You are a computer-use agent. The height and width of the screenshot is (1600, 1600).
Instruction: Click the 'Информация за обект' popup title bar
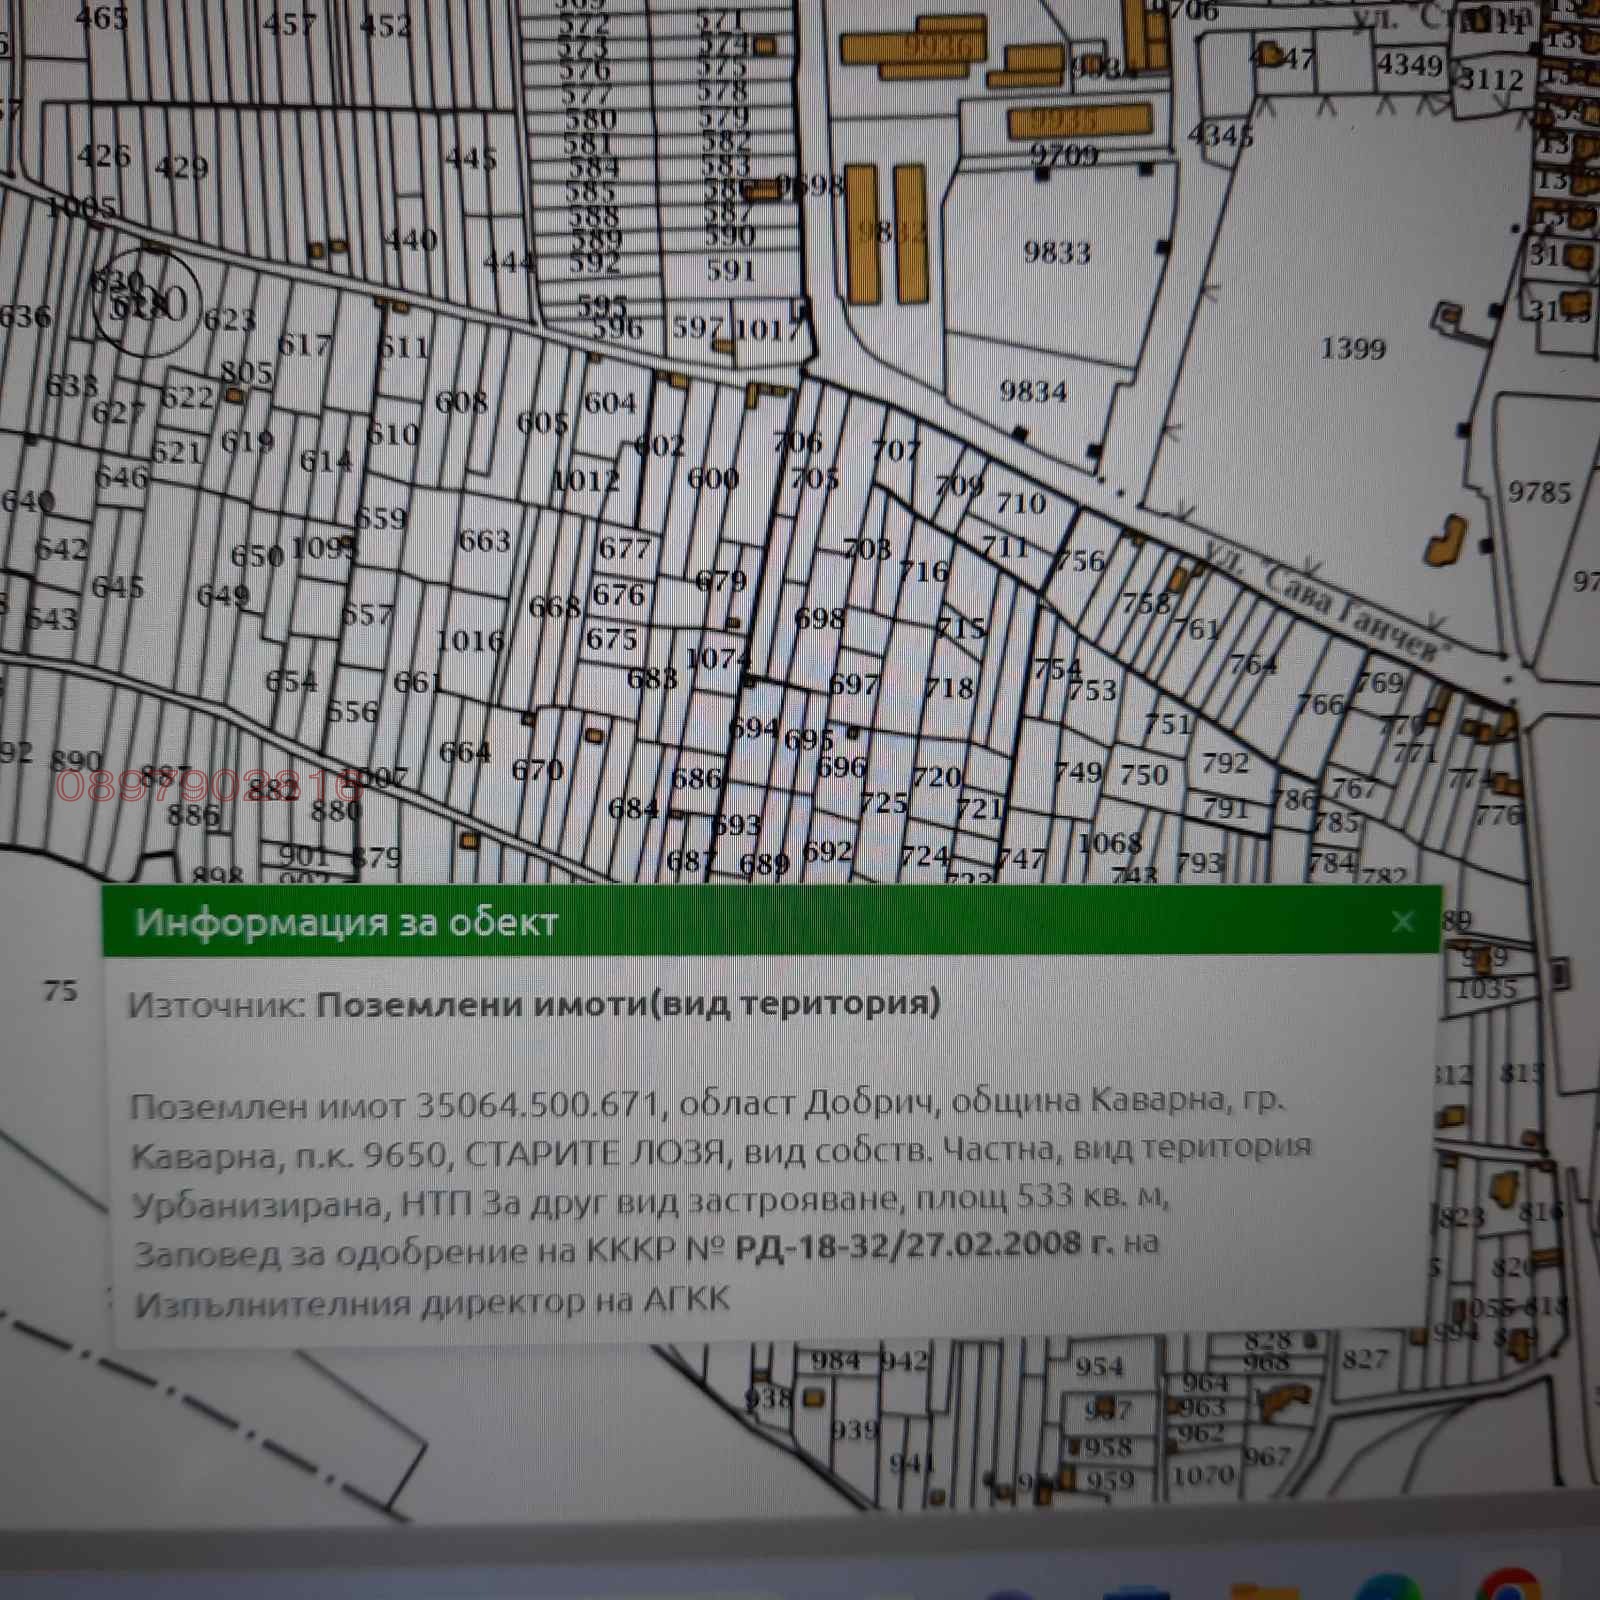[x=700, y=921]
